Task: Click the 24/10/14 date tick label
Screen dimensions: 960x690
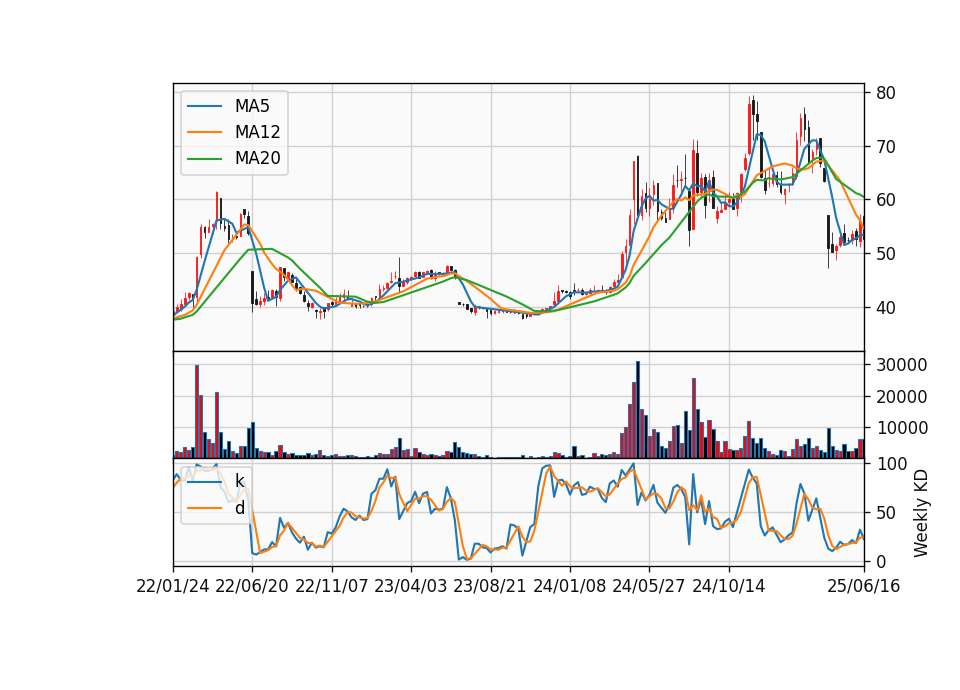Action: click(x=729, y=586)
